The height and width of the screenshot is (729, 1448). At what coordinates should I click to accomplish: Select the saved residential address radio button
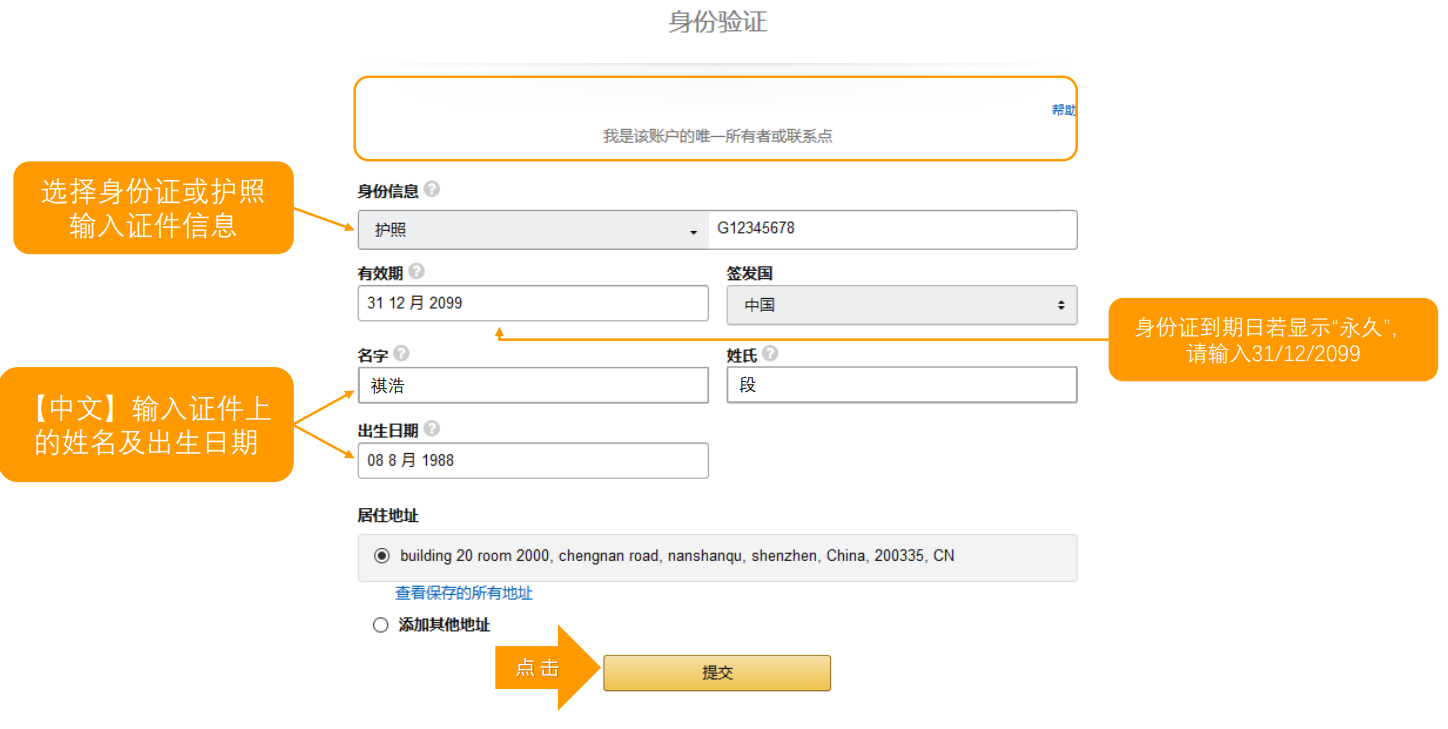(381, 556)
